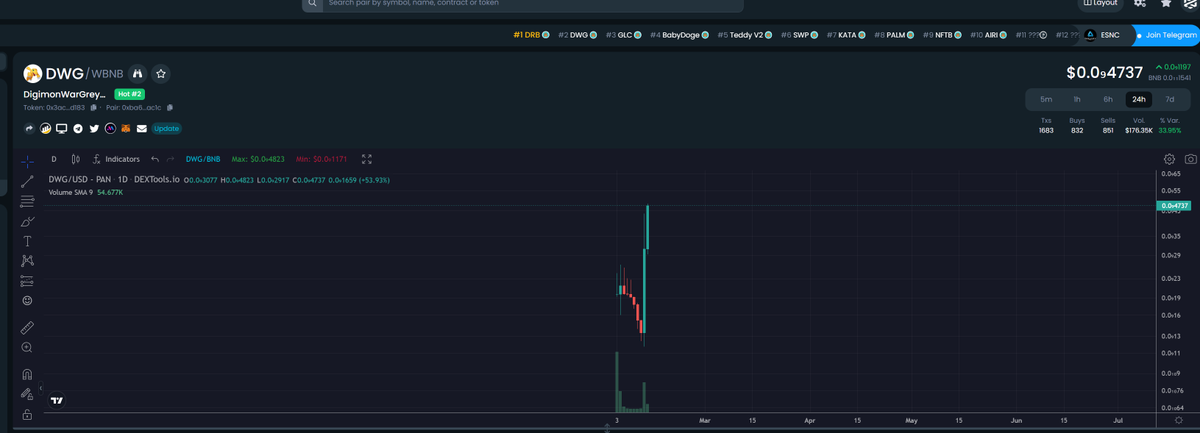The height and width of the screenshot is (433, 1200).
Task: Click the binoculars icon next to DWG/WBNB
Action: point(138,74)
